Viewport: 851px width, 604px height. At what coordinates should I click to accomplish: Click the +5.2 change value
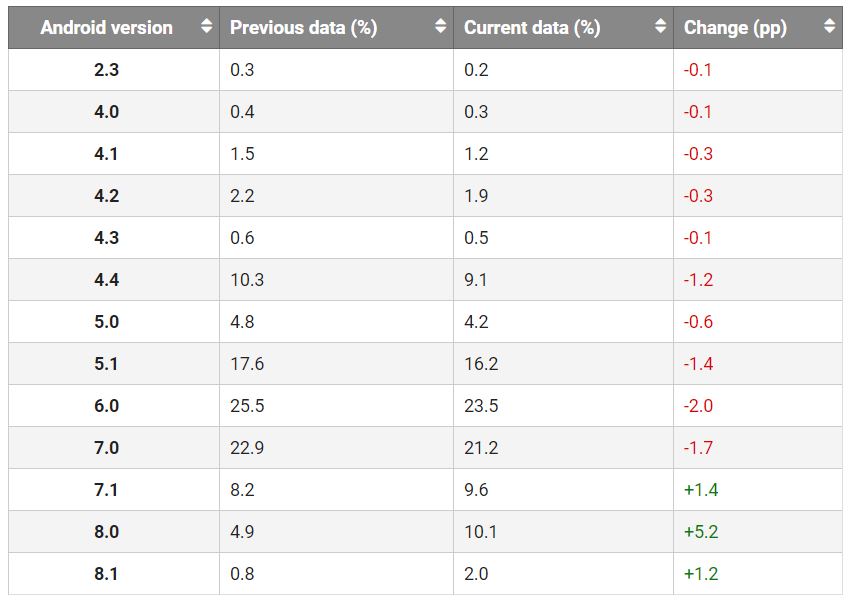[x=701, y=532]
